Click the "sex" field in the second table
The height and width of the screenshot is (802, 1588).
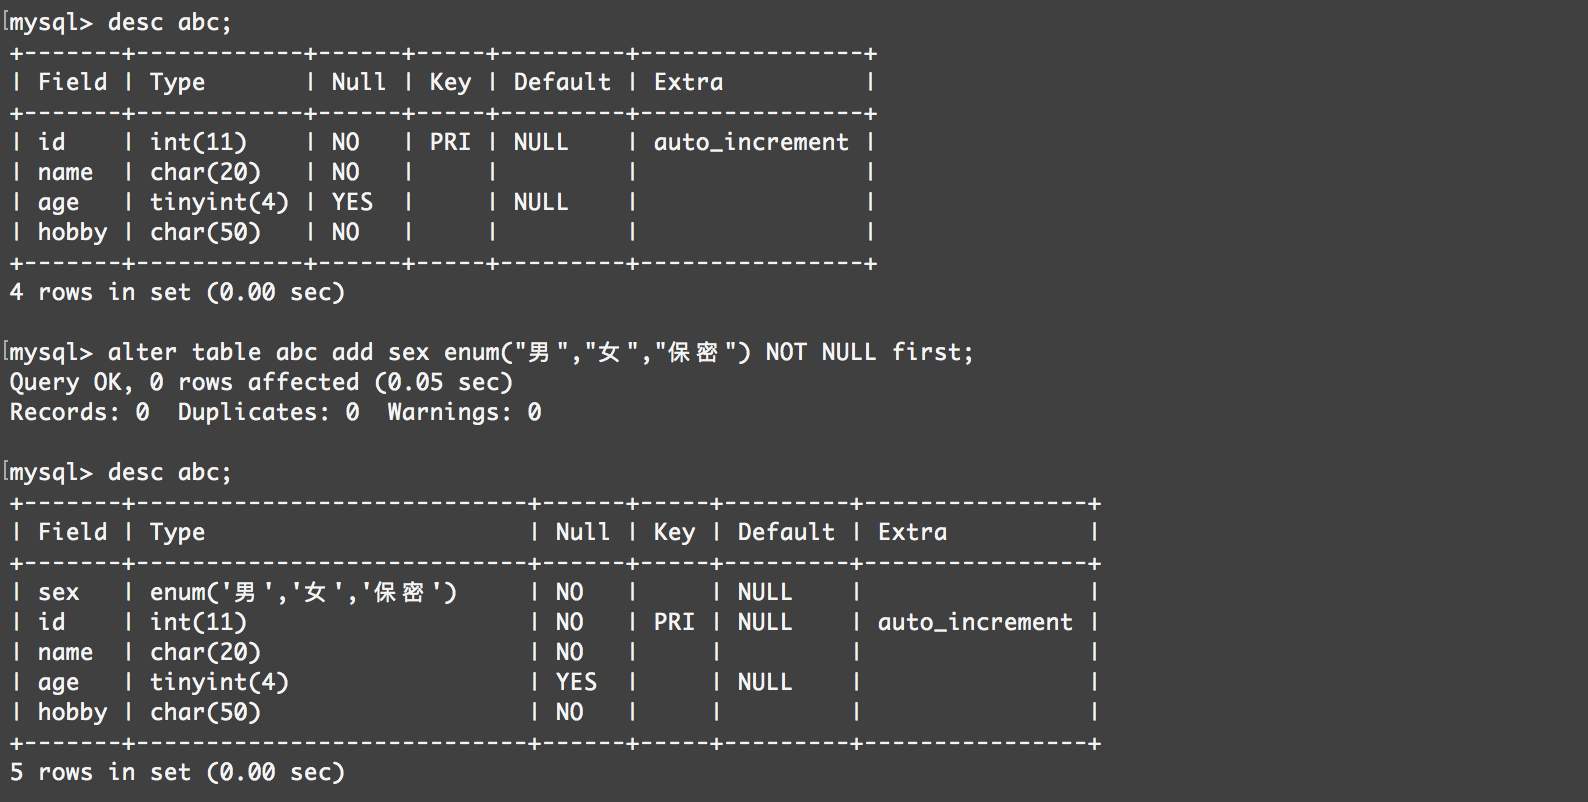[58, 592]
